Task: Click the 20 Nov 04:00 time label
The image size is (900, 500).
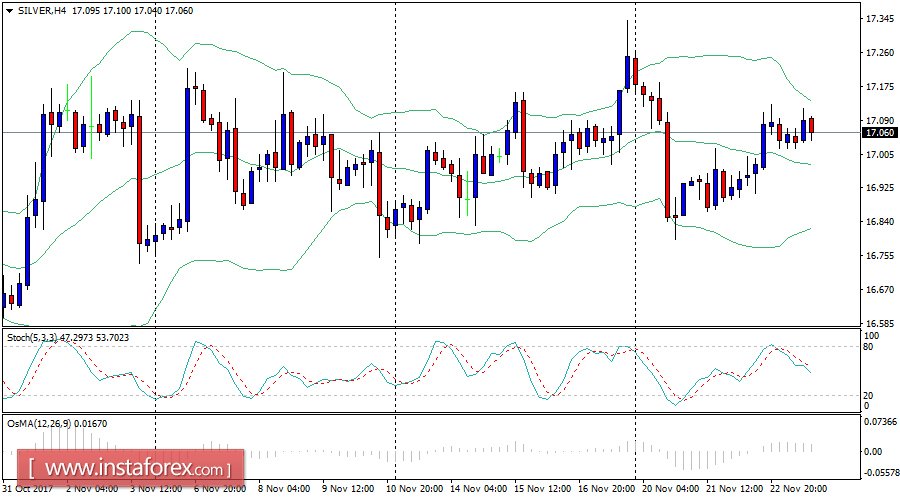Action: (670, 489)
